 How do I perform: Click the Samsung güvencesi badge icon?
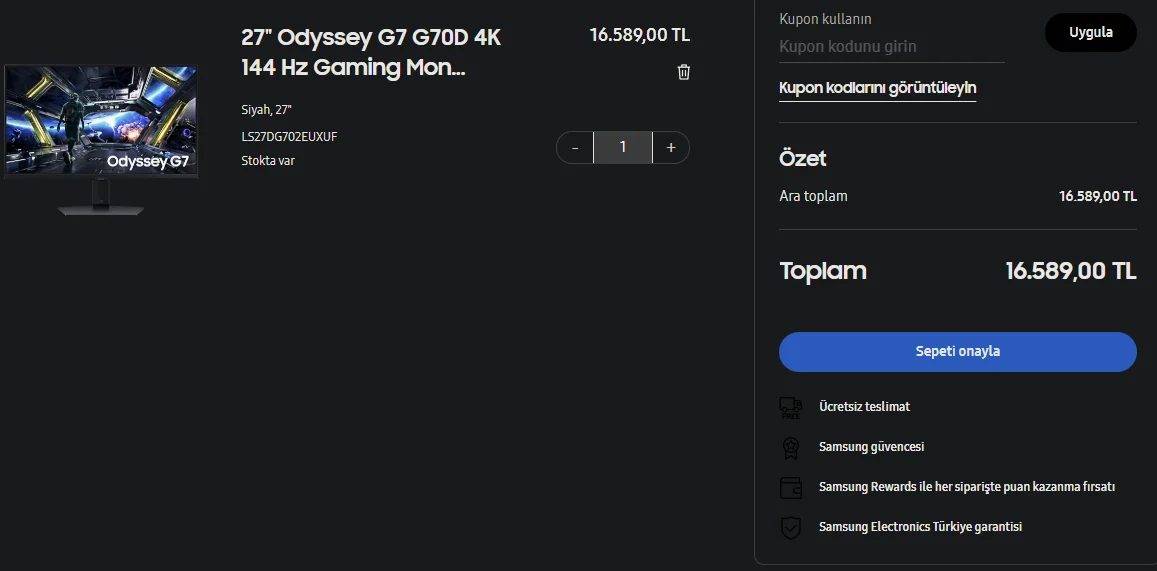790,447
